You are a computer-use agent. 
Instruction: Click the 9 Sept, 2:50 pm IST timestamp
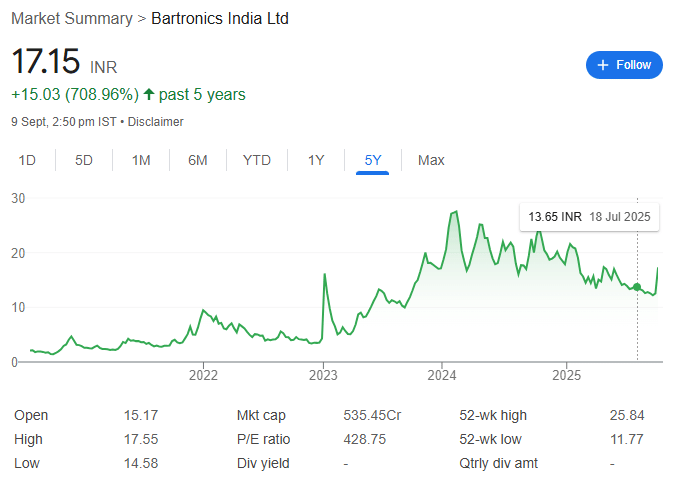tap(64, 122)
